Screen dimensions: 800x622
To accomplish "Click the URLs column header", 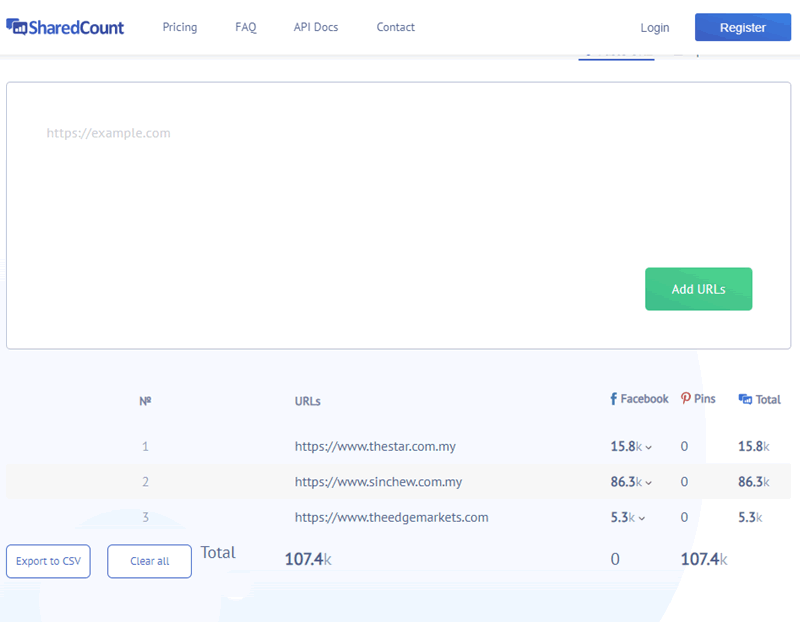I will pyautogui.click(x=308, y=401).
